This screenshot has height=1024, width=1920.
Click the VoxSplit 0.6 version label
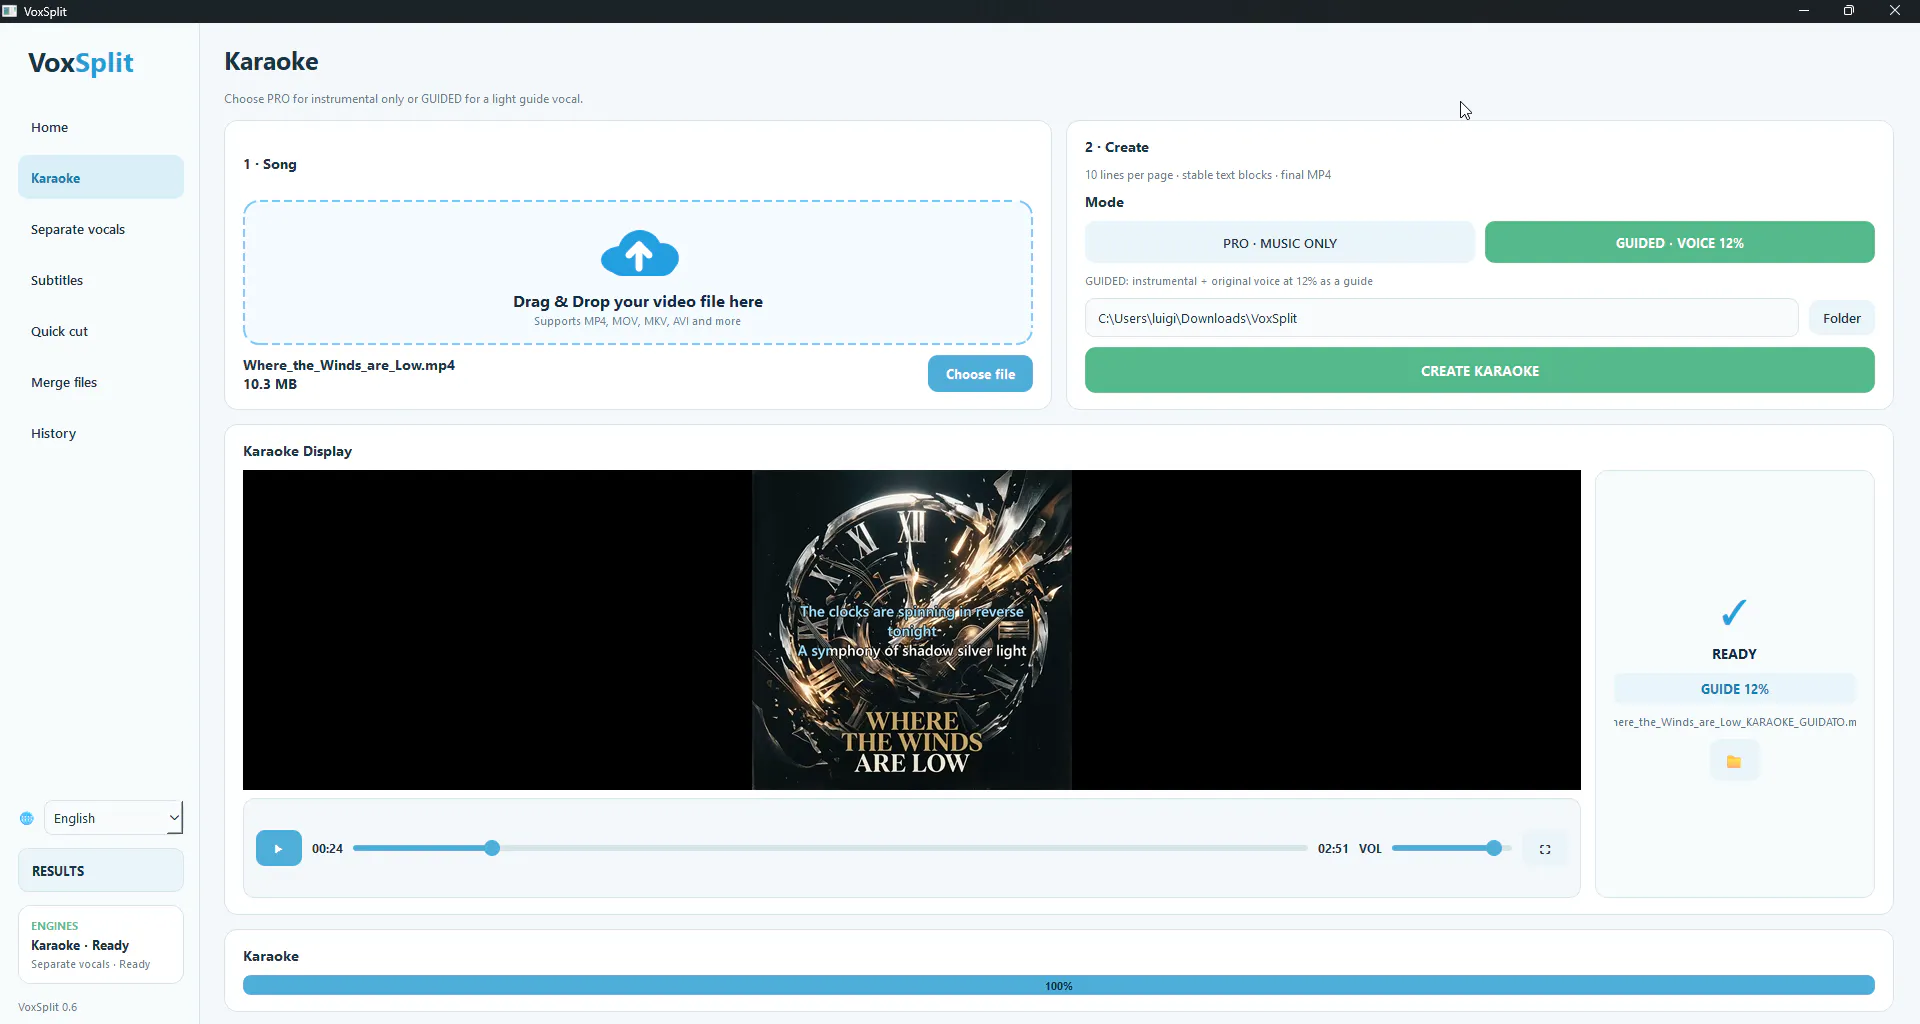pos(48,1007)
